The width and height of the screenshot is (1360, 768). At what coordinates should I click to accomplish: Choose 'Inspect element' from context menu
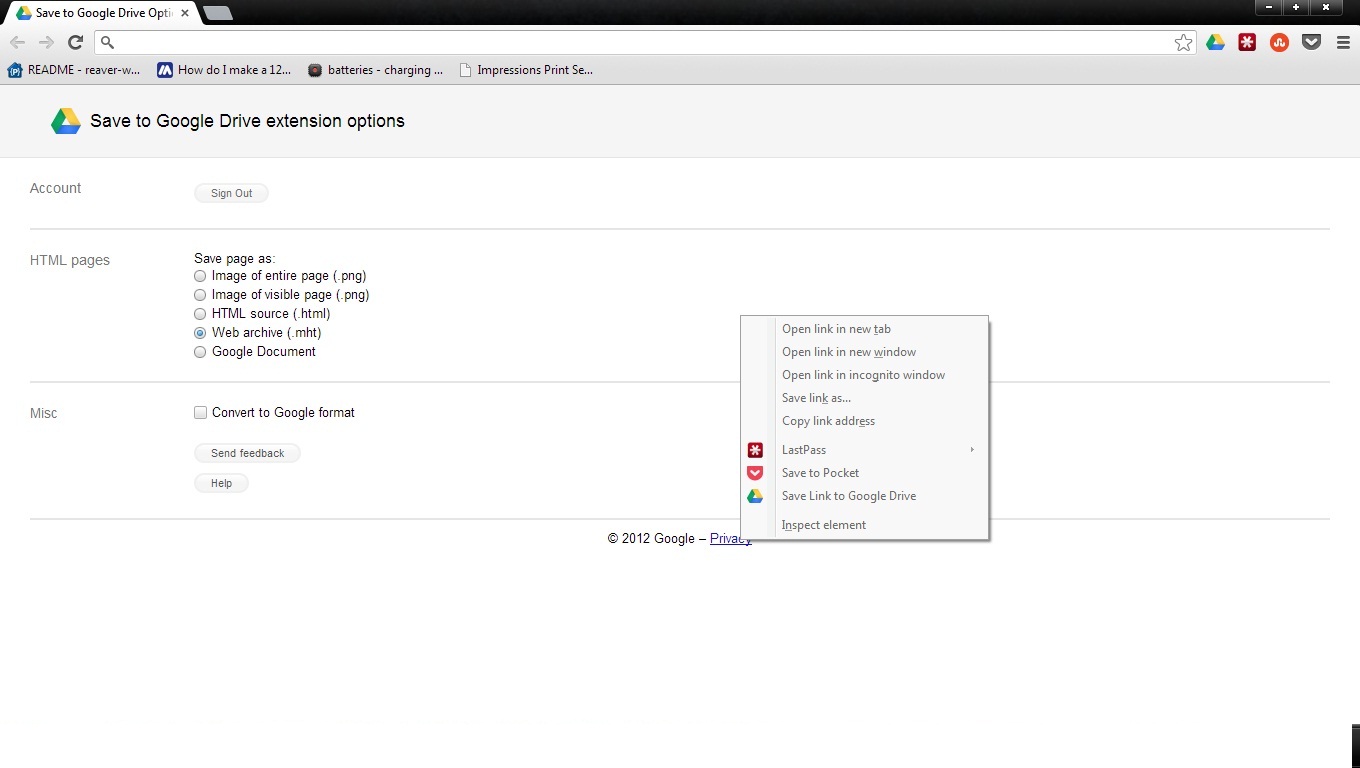tap(864, 525)
